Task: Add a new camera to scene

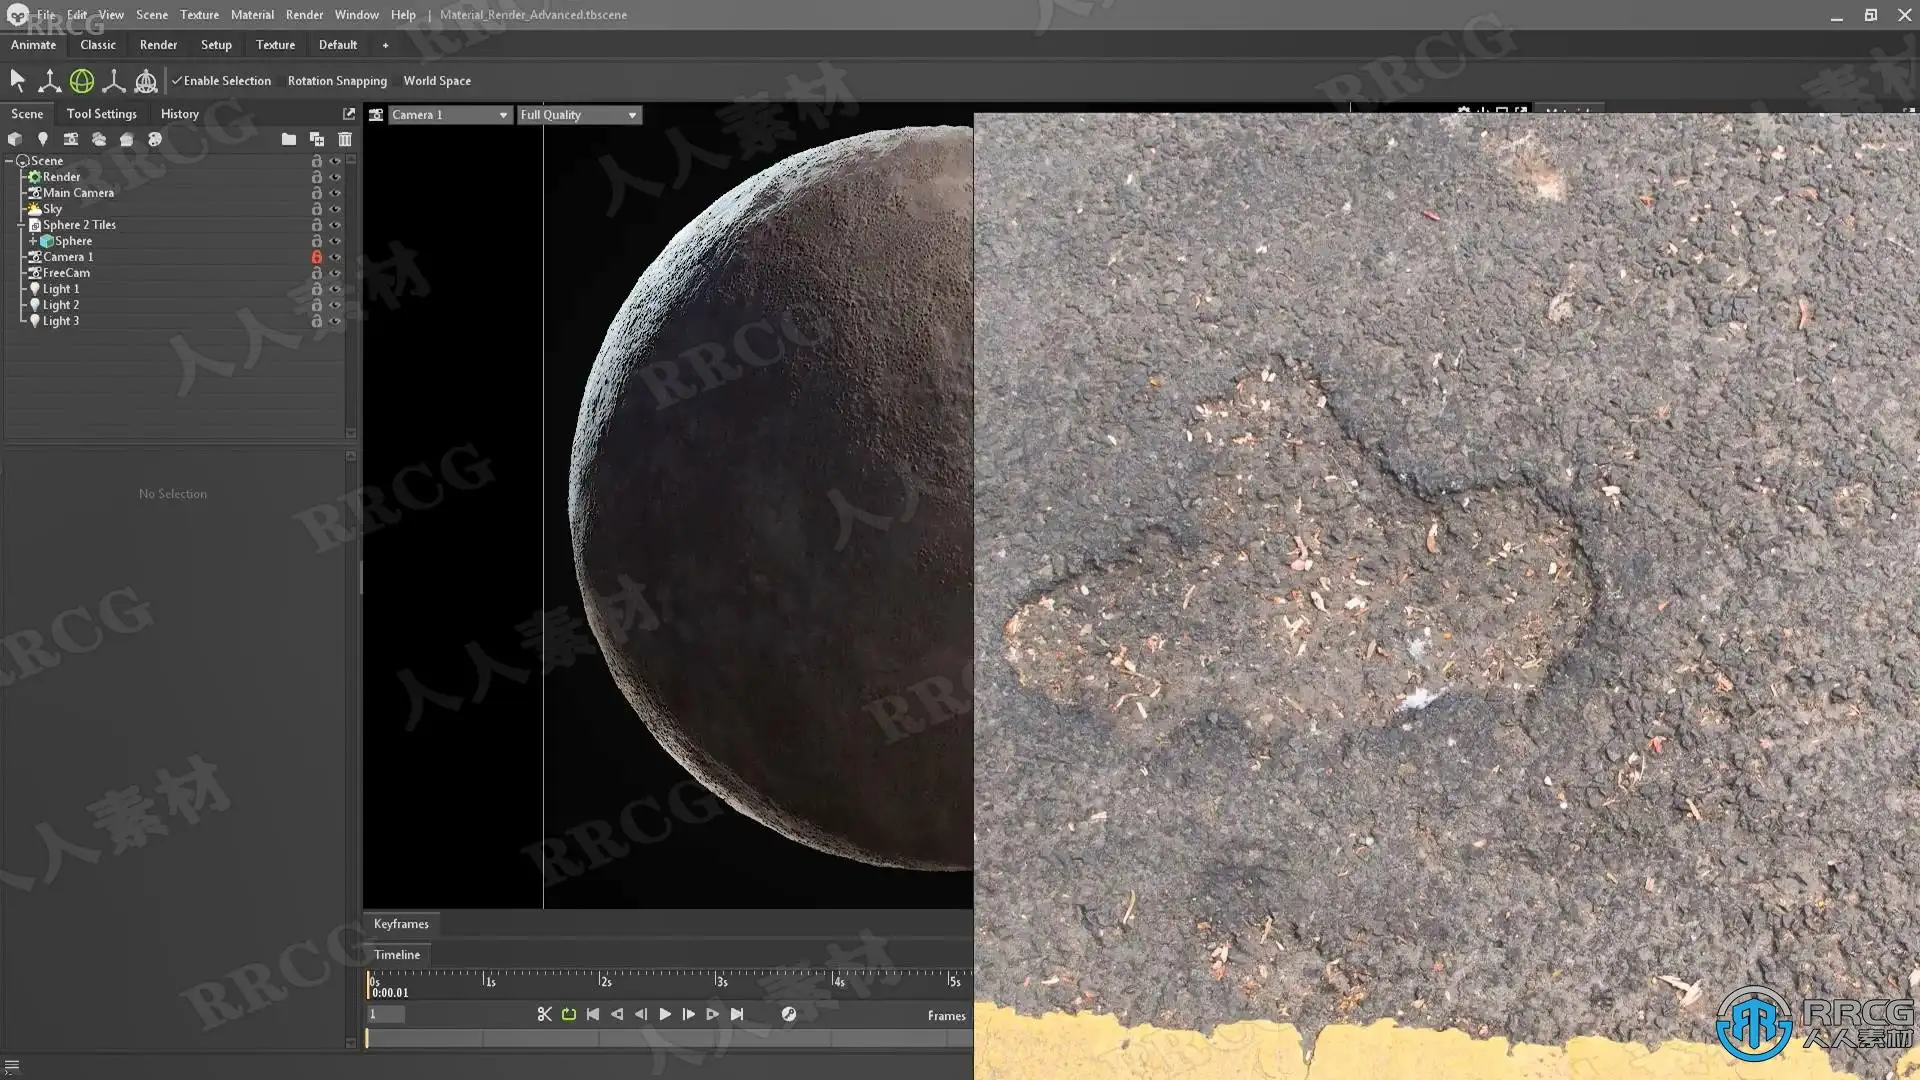Action: click(70, 139)
